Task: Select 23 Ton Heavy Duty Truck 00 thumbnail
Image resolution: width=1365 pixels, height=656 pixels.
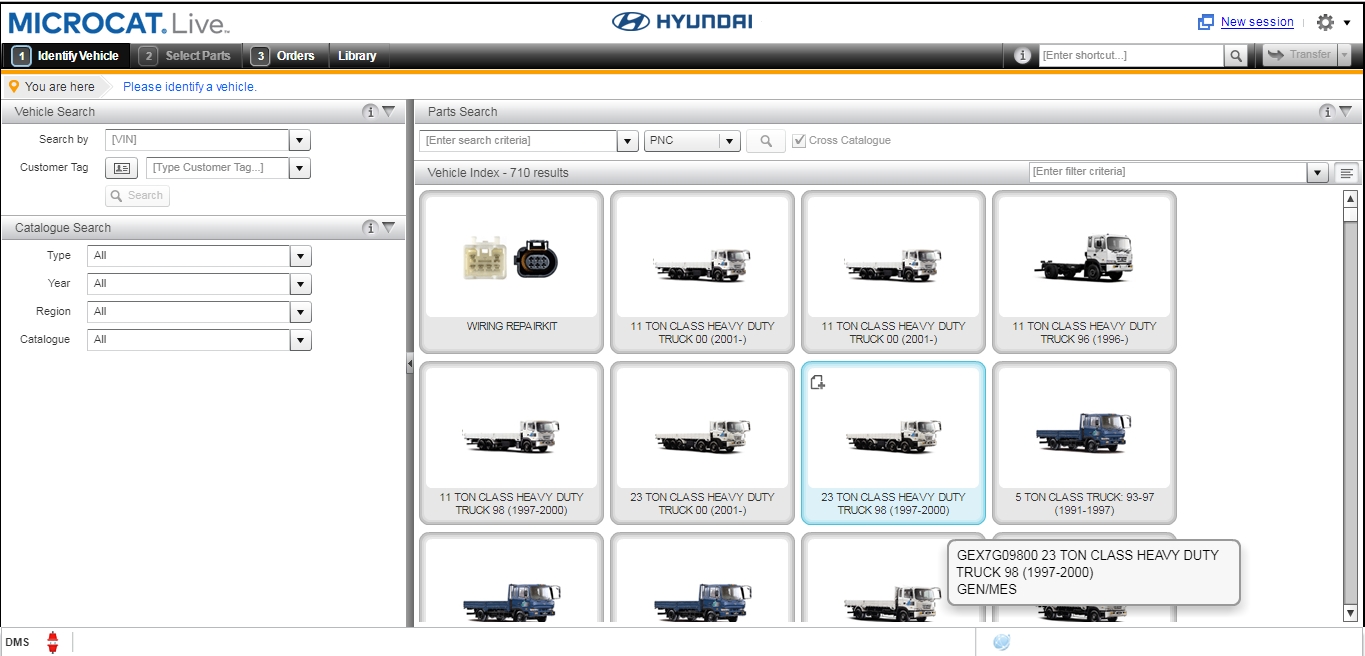Action: (702, 443)
